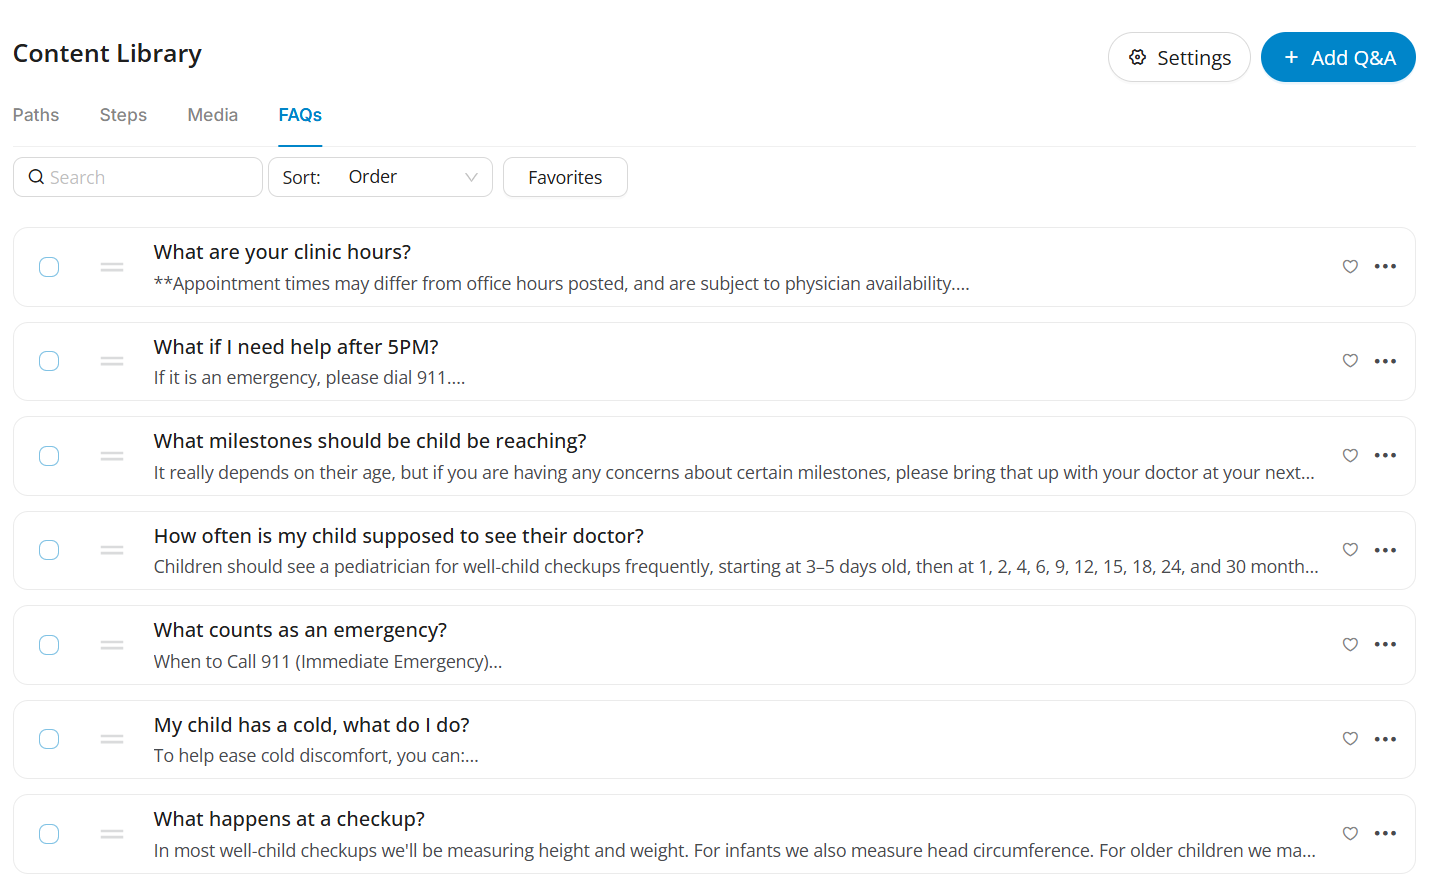Open more options for 'What are your clinic hours?'
Viewport: 1432px width, 892px height.
(1385, 266)
